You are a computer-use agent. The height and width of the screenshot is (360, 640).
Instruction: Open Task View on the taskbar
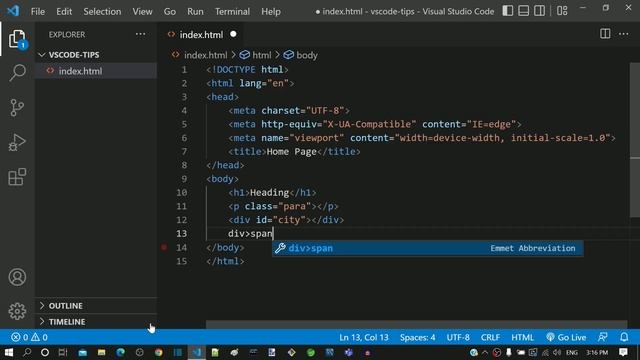tap(63, 352)
